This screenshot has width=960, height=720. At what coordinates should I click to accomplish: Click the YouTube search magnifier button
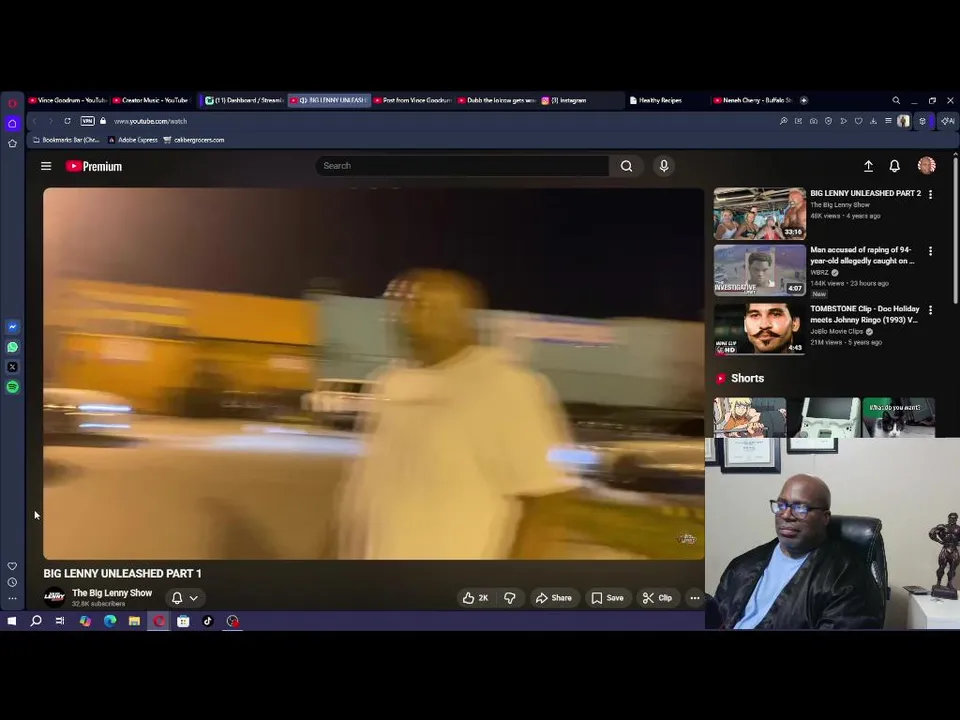pos(626,166)
